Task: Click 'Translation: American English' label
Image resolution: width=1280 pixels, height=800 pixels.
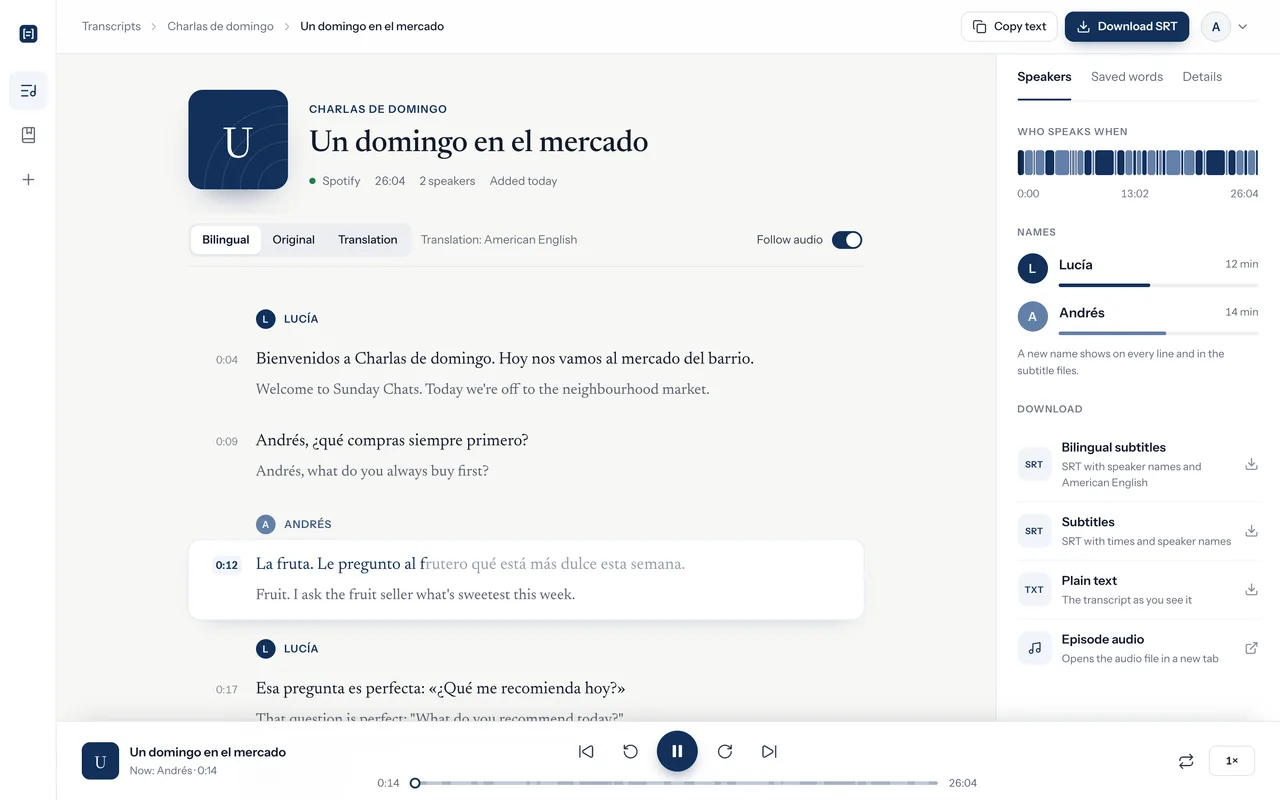Action: click(499, 240)
